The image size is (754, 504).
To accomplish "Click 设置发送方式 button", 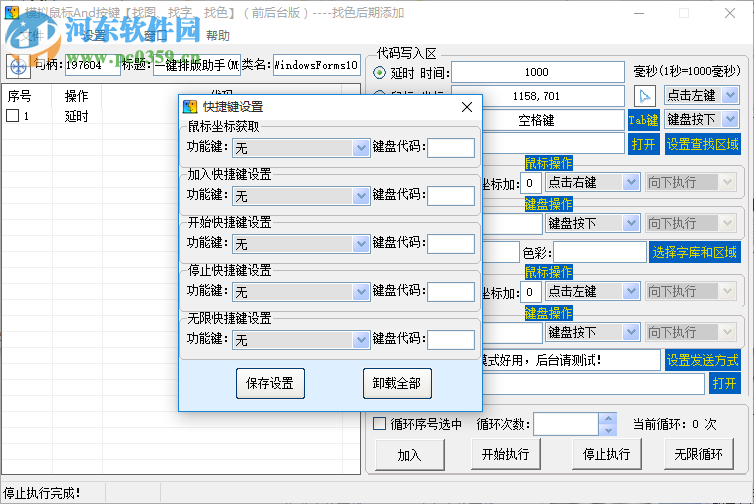I will tap(703, 360).
